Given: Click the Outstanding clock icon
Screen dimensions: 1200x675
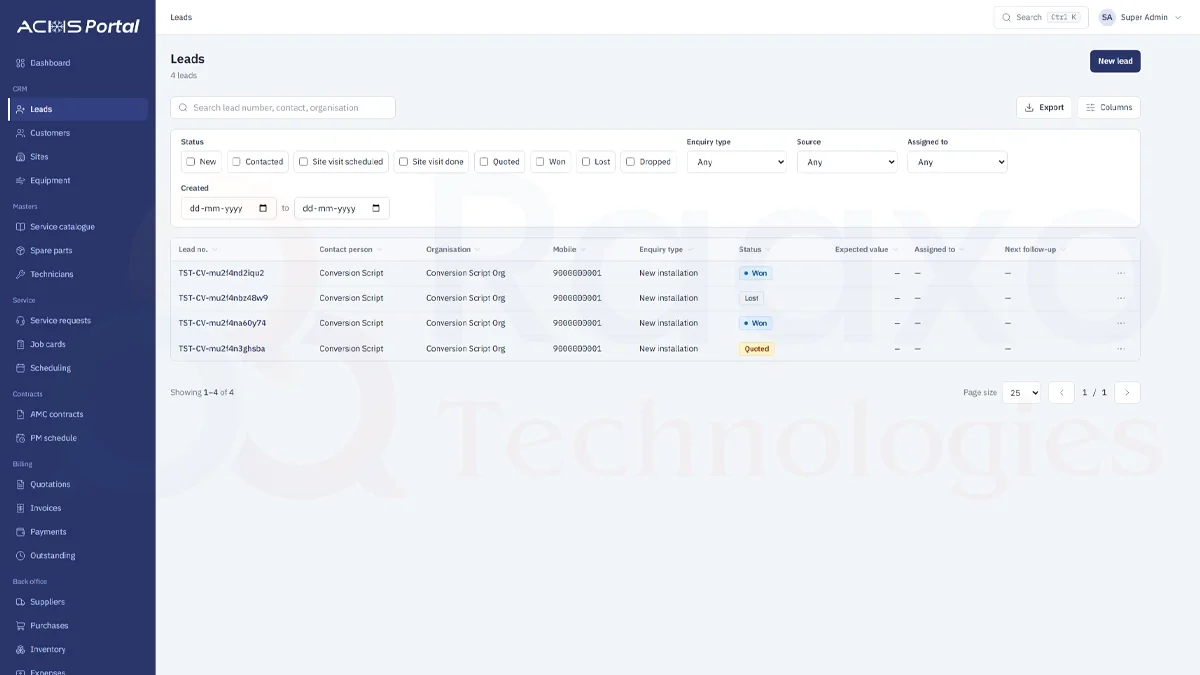Looking at the screenshot, I should pyautogui.click(x=20, y=556).
